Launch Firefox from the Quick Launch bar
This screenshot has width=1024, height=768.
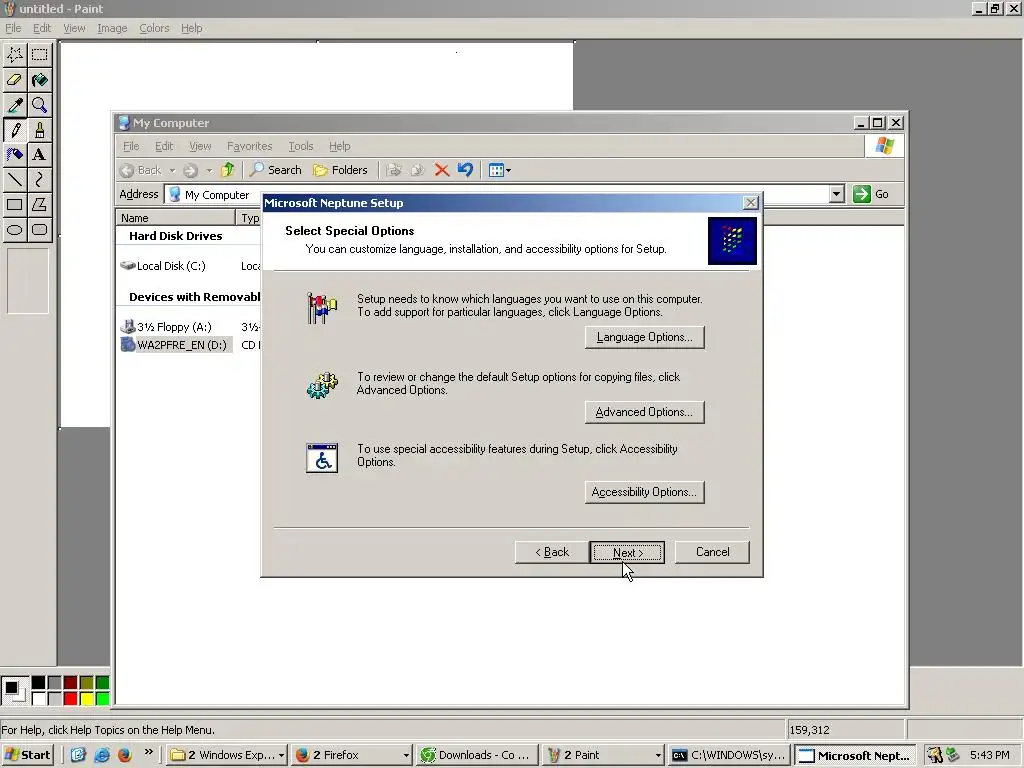pos(125,755)
